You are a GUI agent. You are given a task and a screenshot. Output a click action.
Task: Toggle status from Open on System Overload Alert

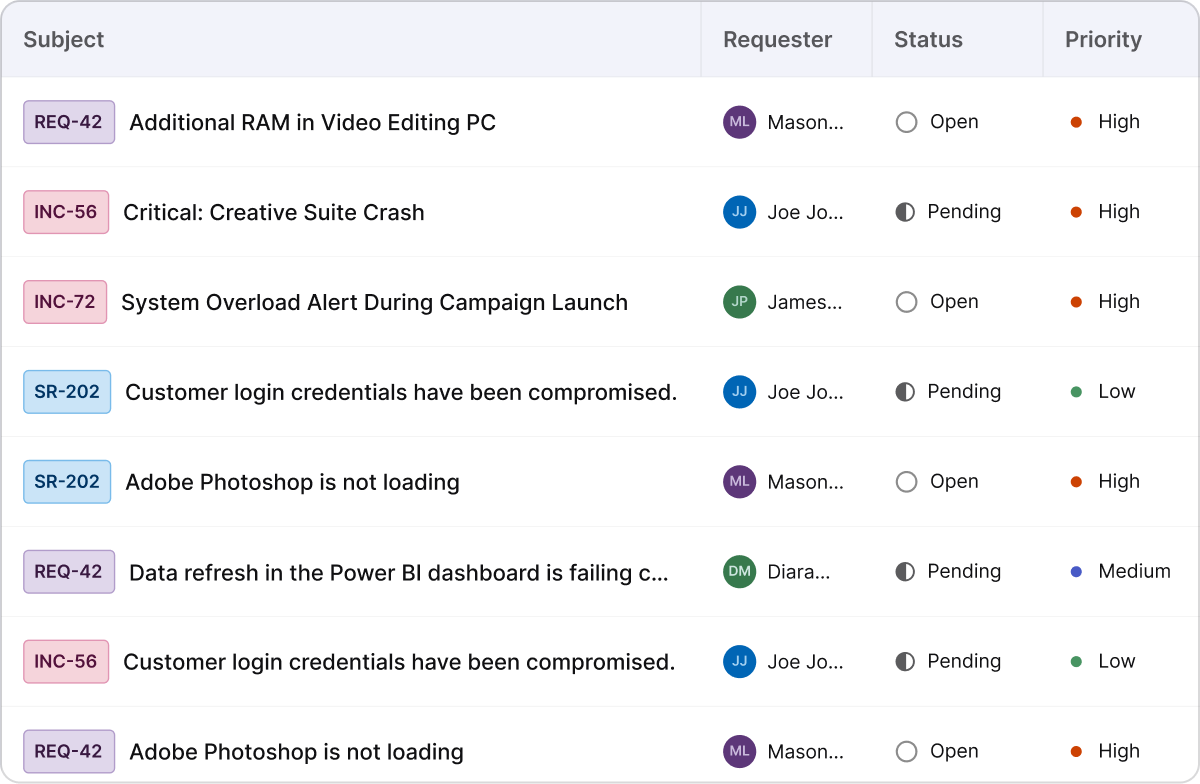pyautogui.click(x=906, y=302)
